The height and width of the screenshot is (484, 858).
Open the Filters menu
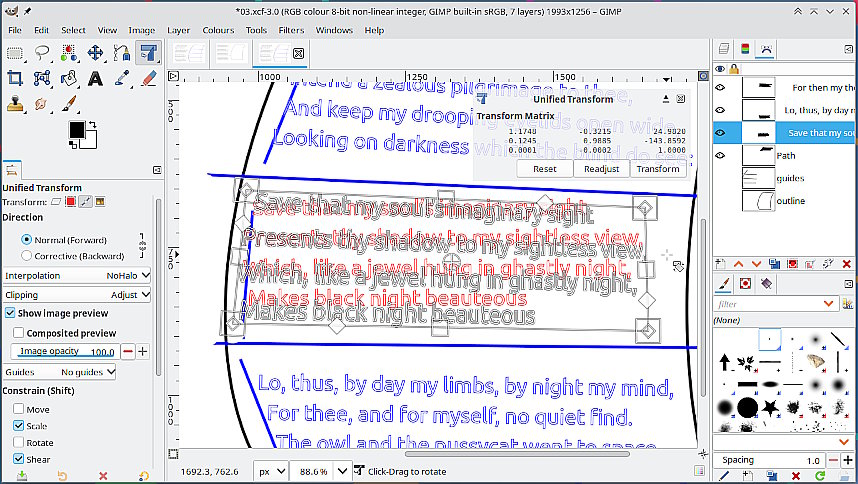291,30
